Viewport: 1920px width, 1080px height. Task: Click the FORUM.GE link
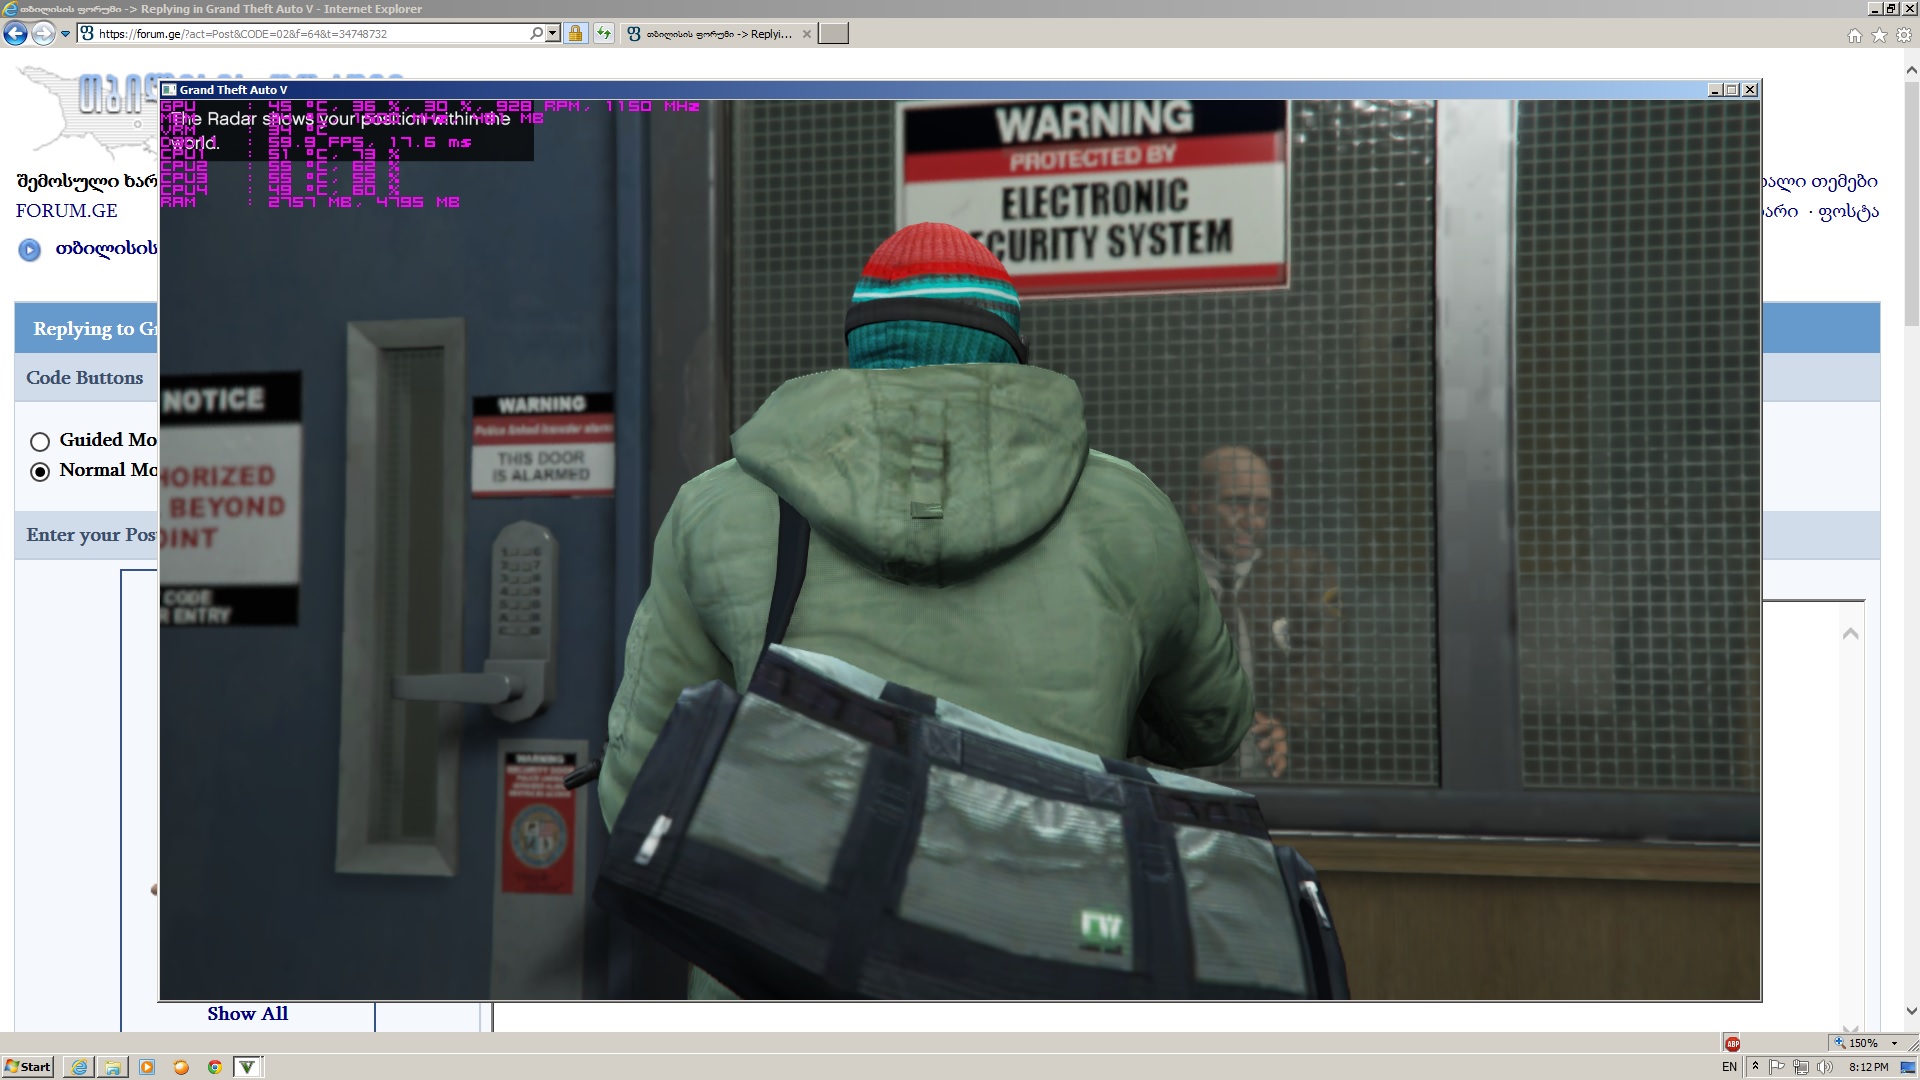(66, 211)
